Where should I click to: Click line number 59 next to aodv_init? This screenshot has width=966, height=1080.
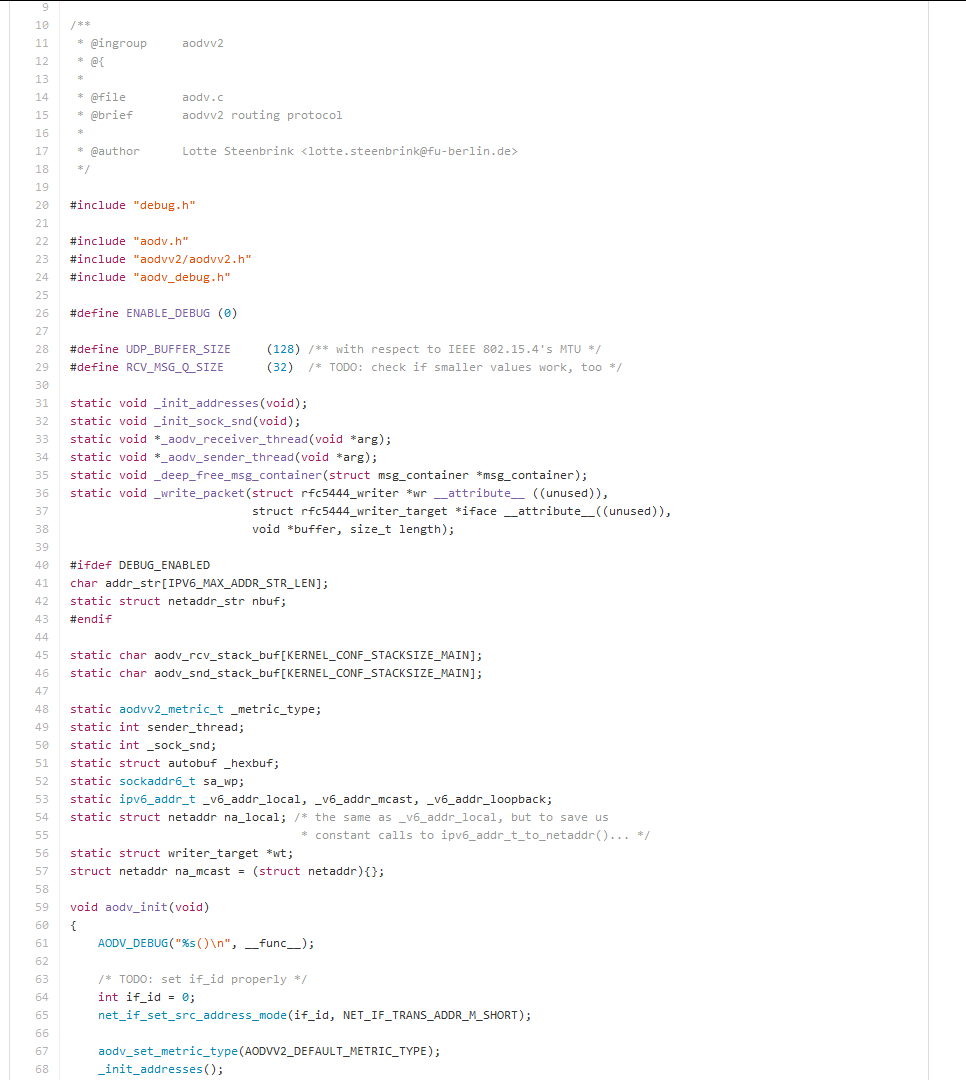[42, 907]
